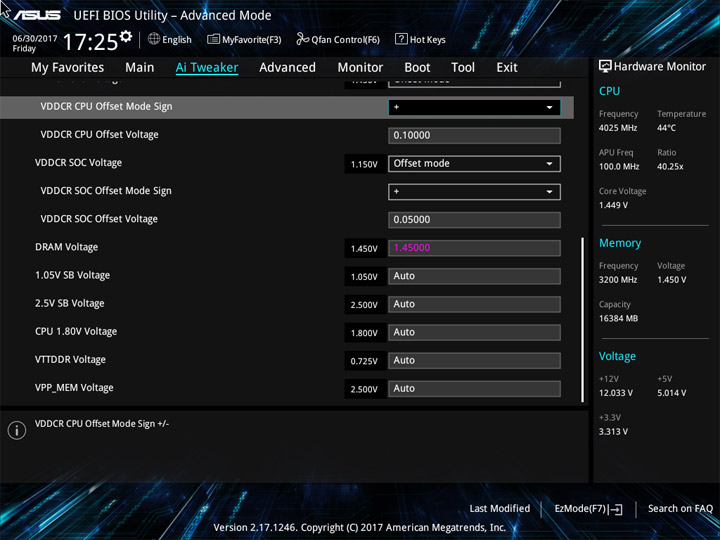This screenshot has height=540, width=720.
Task: Click the Qfan Control(F6) label
Action: (345, 40)
